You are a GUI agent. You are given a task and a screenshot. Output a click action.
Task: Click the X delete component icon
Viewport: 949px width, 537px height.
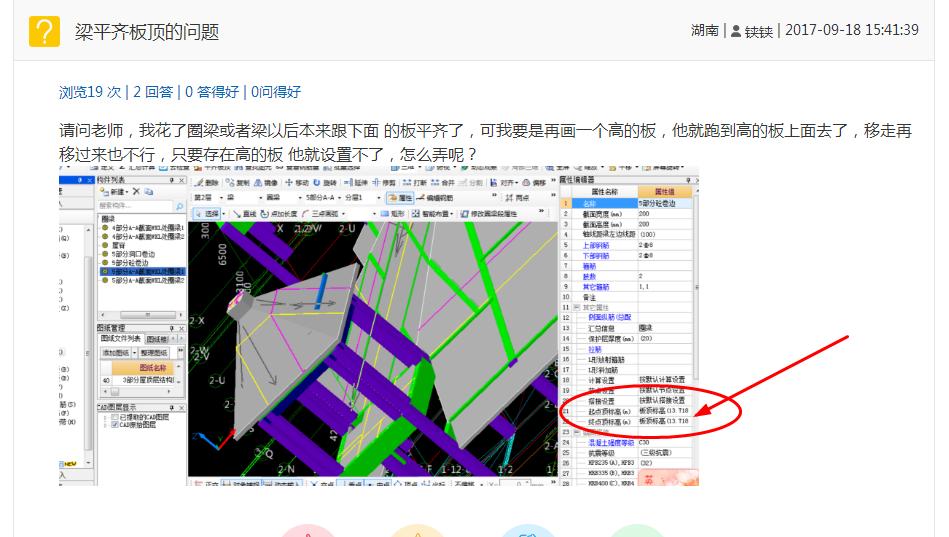(x=136, y=191)
